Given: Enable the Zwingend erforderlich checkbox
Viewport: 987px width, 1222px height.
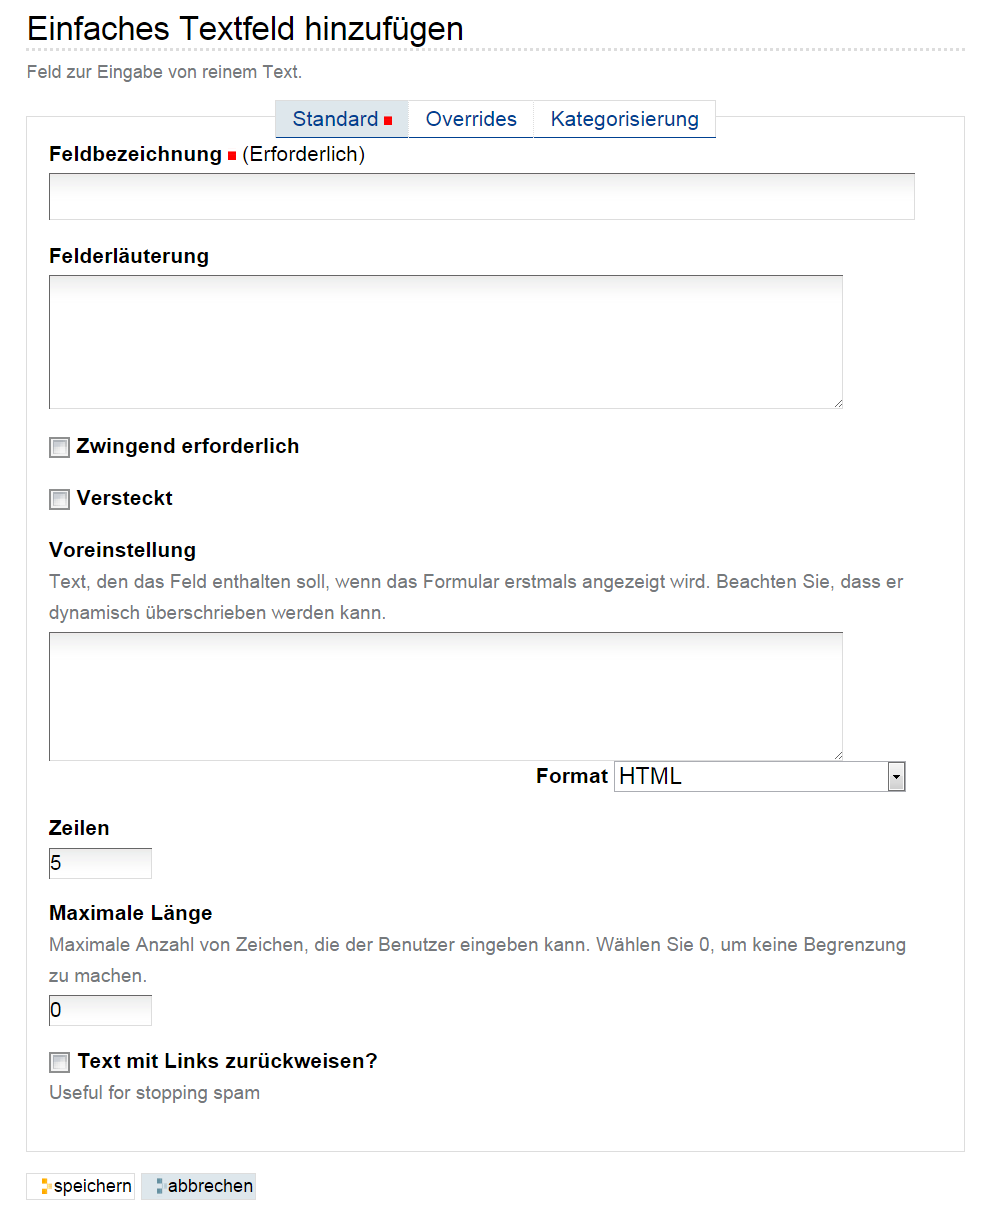Looking at the screenshot, I should coord(60,448).
